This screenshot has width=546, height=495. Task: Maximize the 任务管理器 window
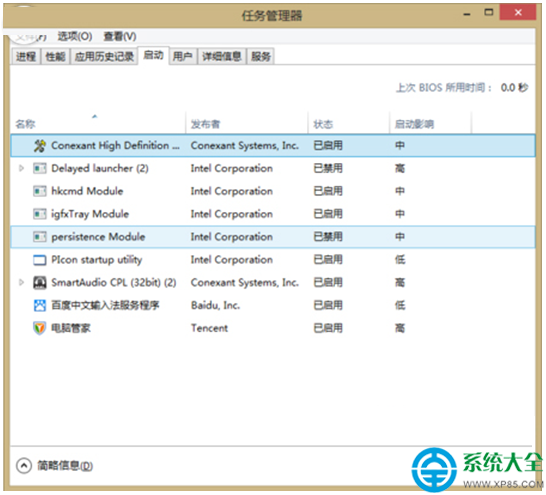489,13
